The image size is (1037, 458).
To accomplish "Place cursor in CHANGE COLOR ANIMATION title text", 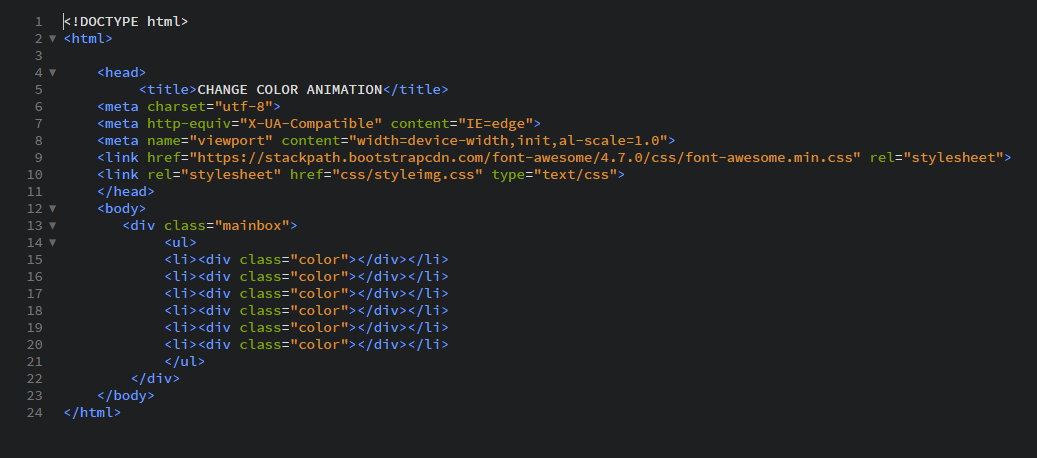I will tap(290, 89).
